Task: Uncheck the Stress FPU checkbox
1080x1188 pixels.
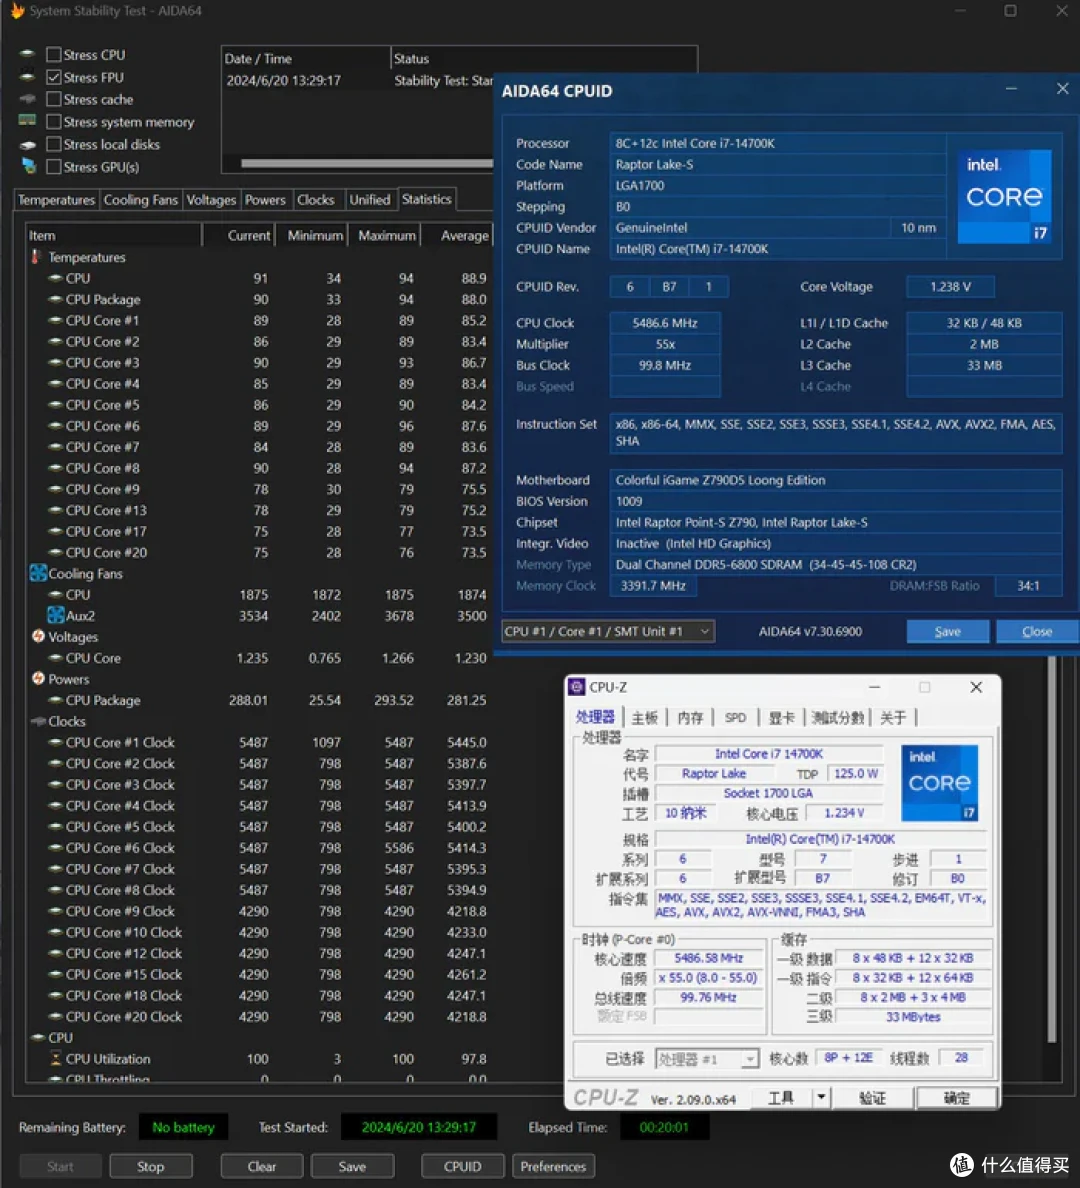Action: [54, 77]
